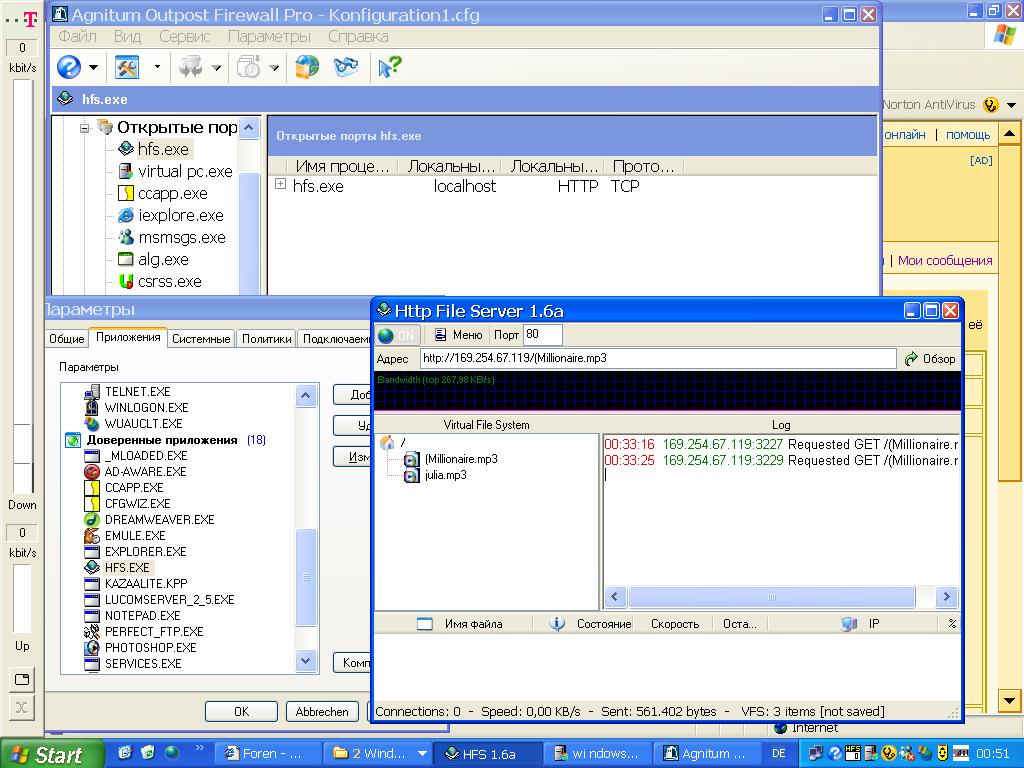The width and height of the screenshot is (1024, 768).
Task: Expand the hfs.exe row in ports table
Action: [x=280, y=184]
